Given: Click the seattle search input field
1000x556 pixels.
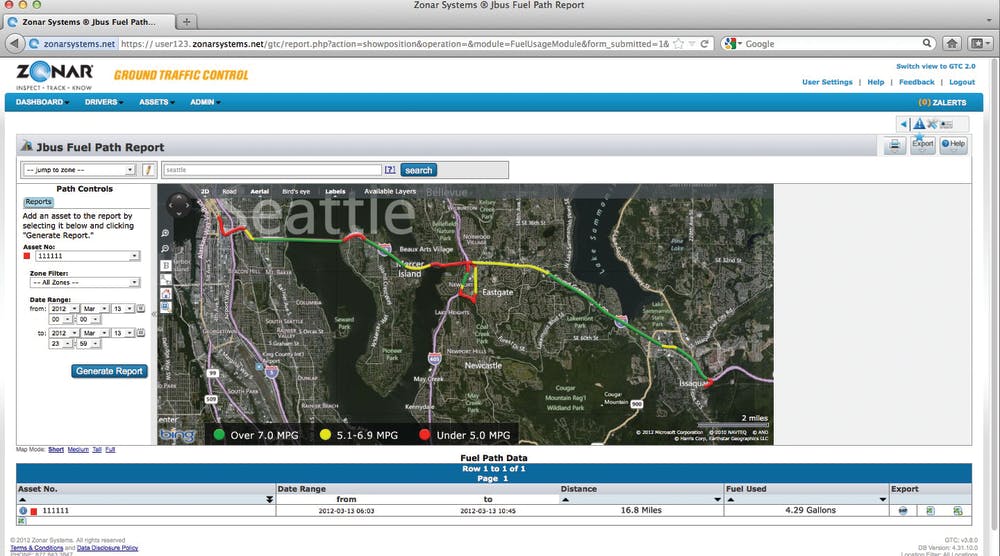Looking at the screenshot, I should point(273,170).
